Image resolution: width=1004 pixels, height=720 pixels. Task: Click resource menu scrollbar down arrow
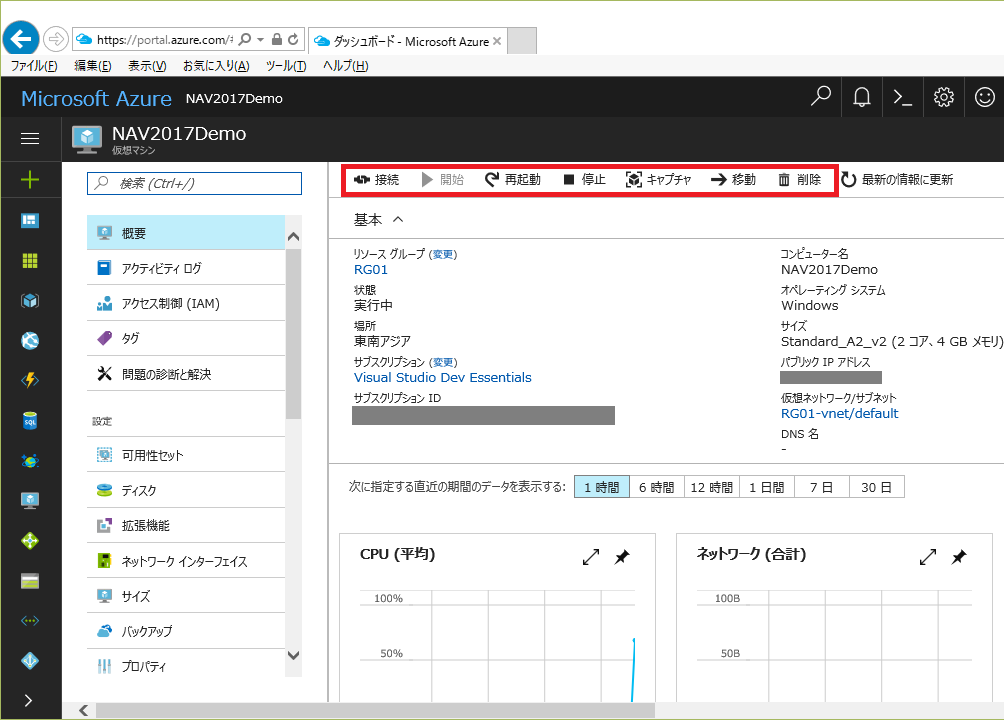pos(293,655)
